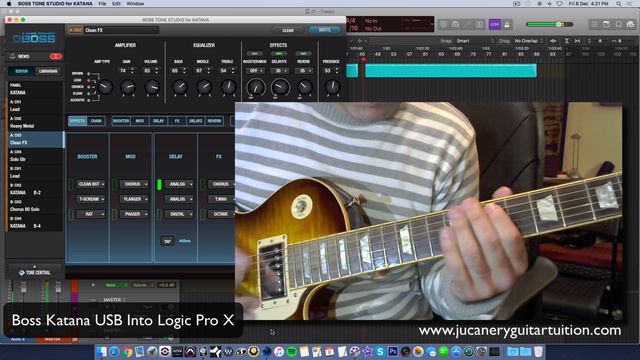This screenshot has width=640, height=360.
Task: Open Logic list editors icon
Action: [x=594, y=24]
